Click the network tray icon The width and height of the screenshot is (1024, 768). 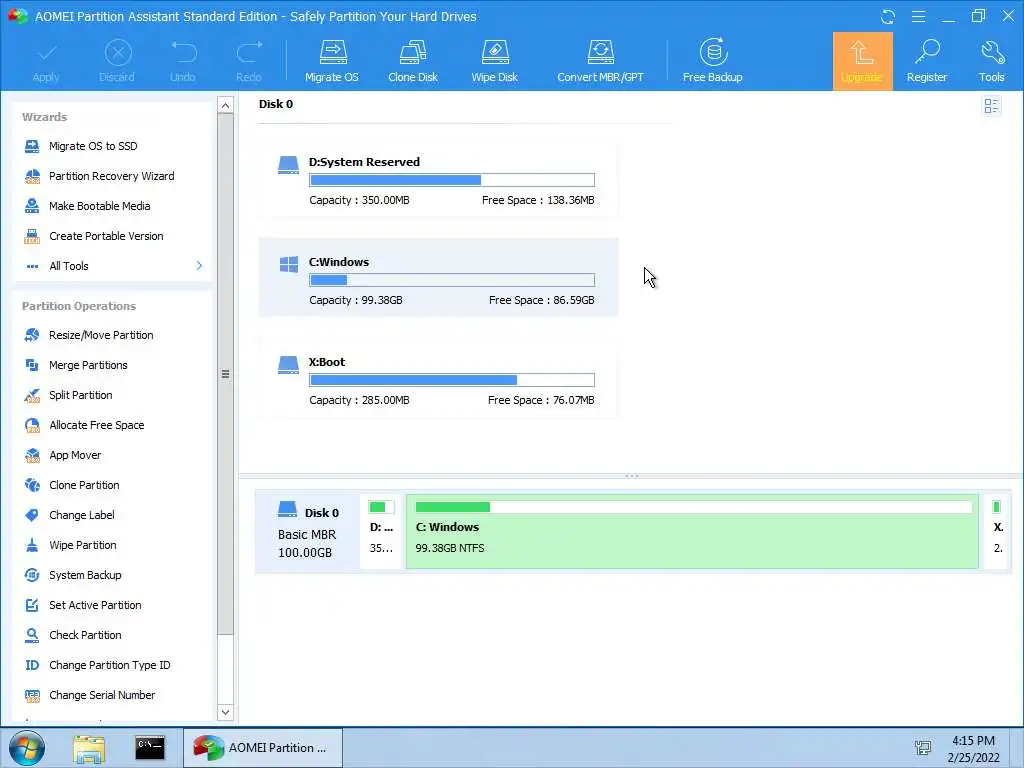click(923, 748)
